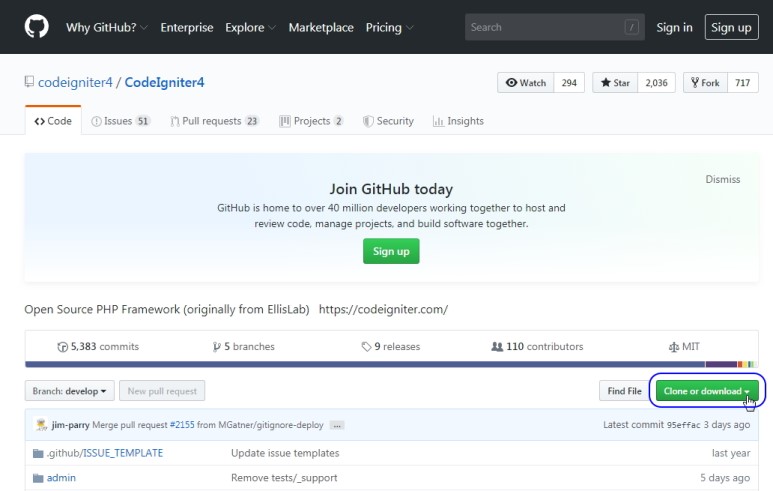Click the GitHub Octocat logo
Viewport: 773px width, 491px height.
click(x=36, y=27)
